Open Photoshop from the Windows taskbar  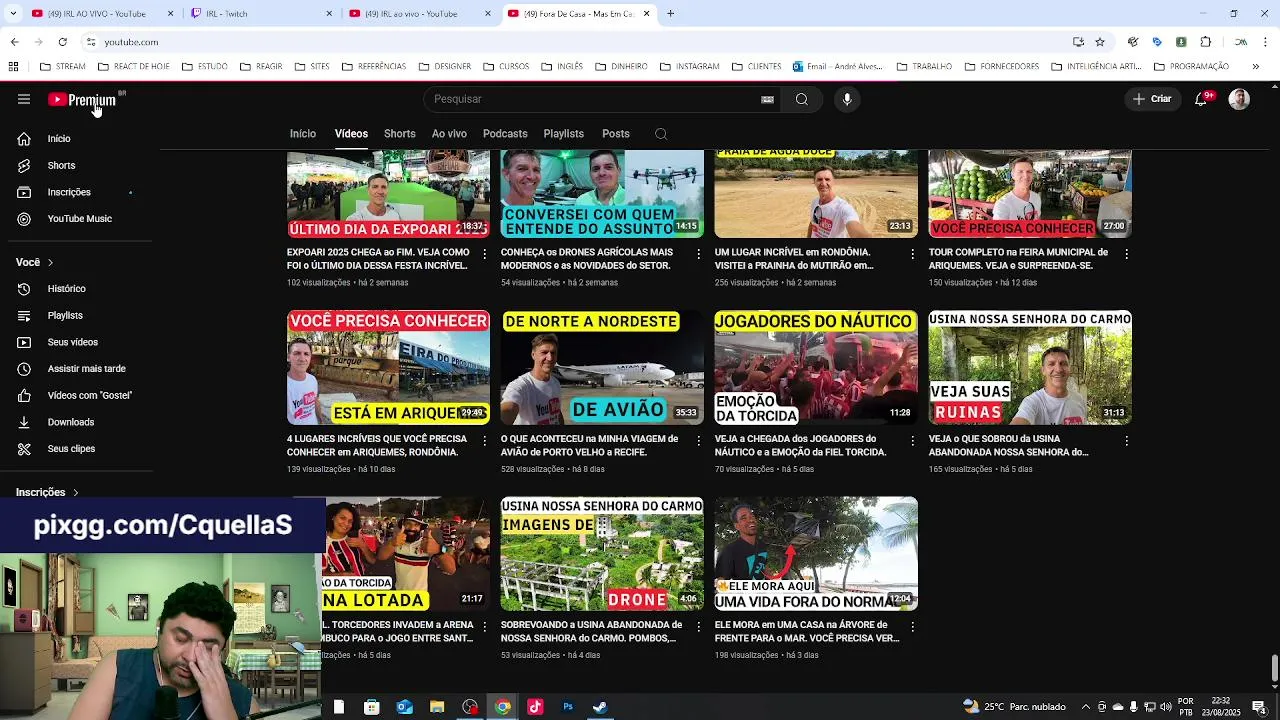tap(568, 707)
